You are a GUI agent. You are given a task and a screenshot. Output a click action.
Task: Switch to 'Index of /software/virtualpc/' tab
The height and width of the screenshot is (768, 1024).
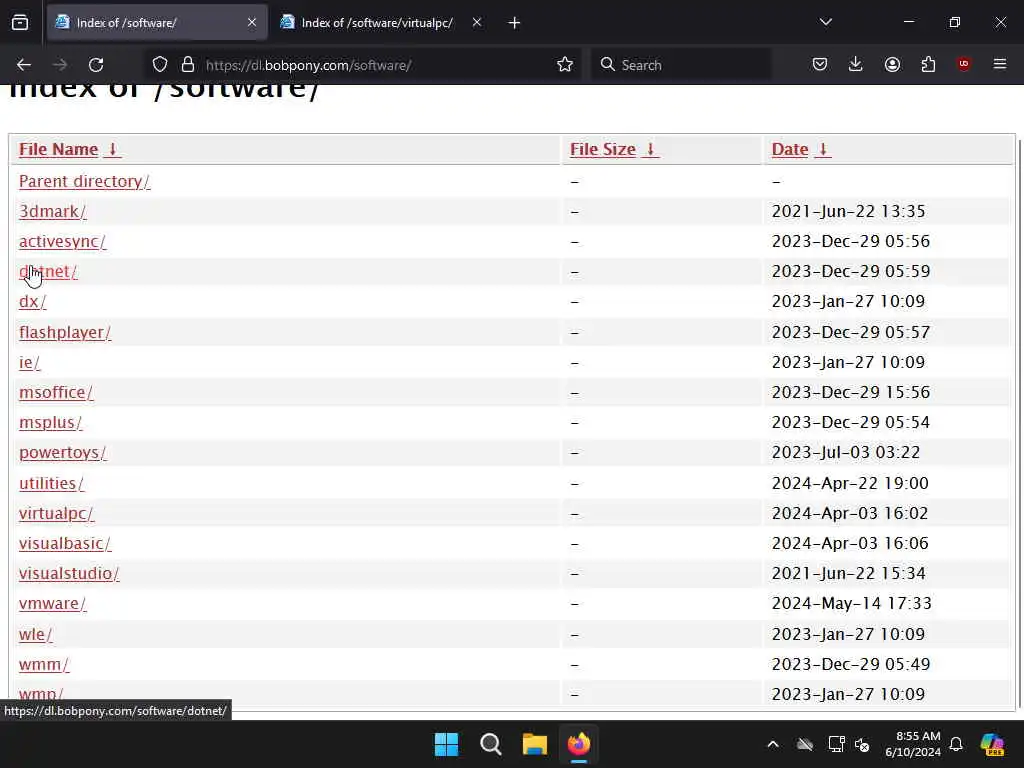click(x=381, y=23)
